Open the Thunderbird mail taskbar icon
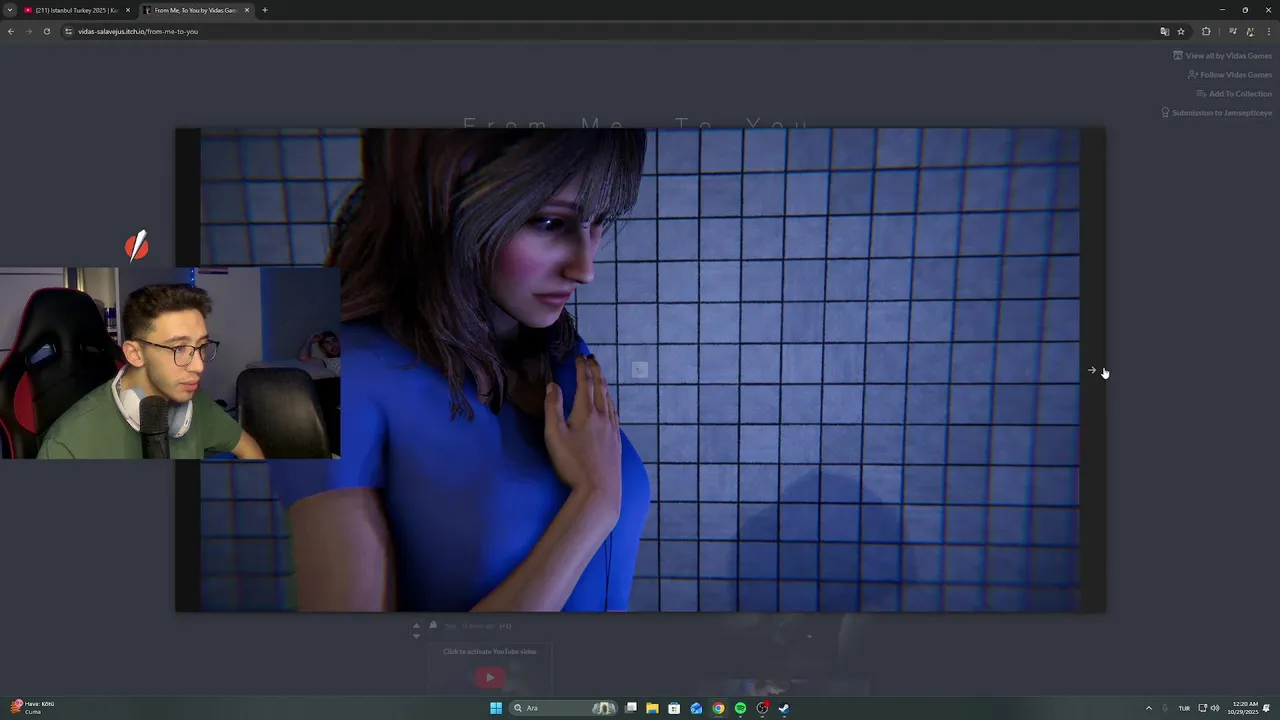 point(696,708)
